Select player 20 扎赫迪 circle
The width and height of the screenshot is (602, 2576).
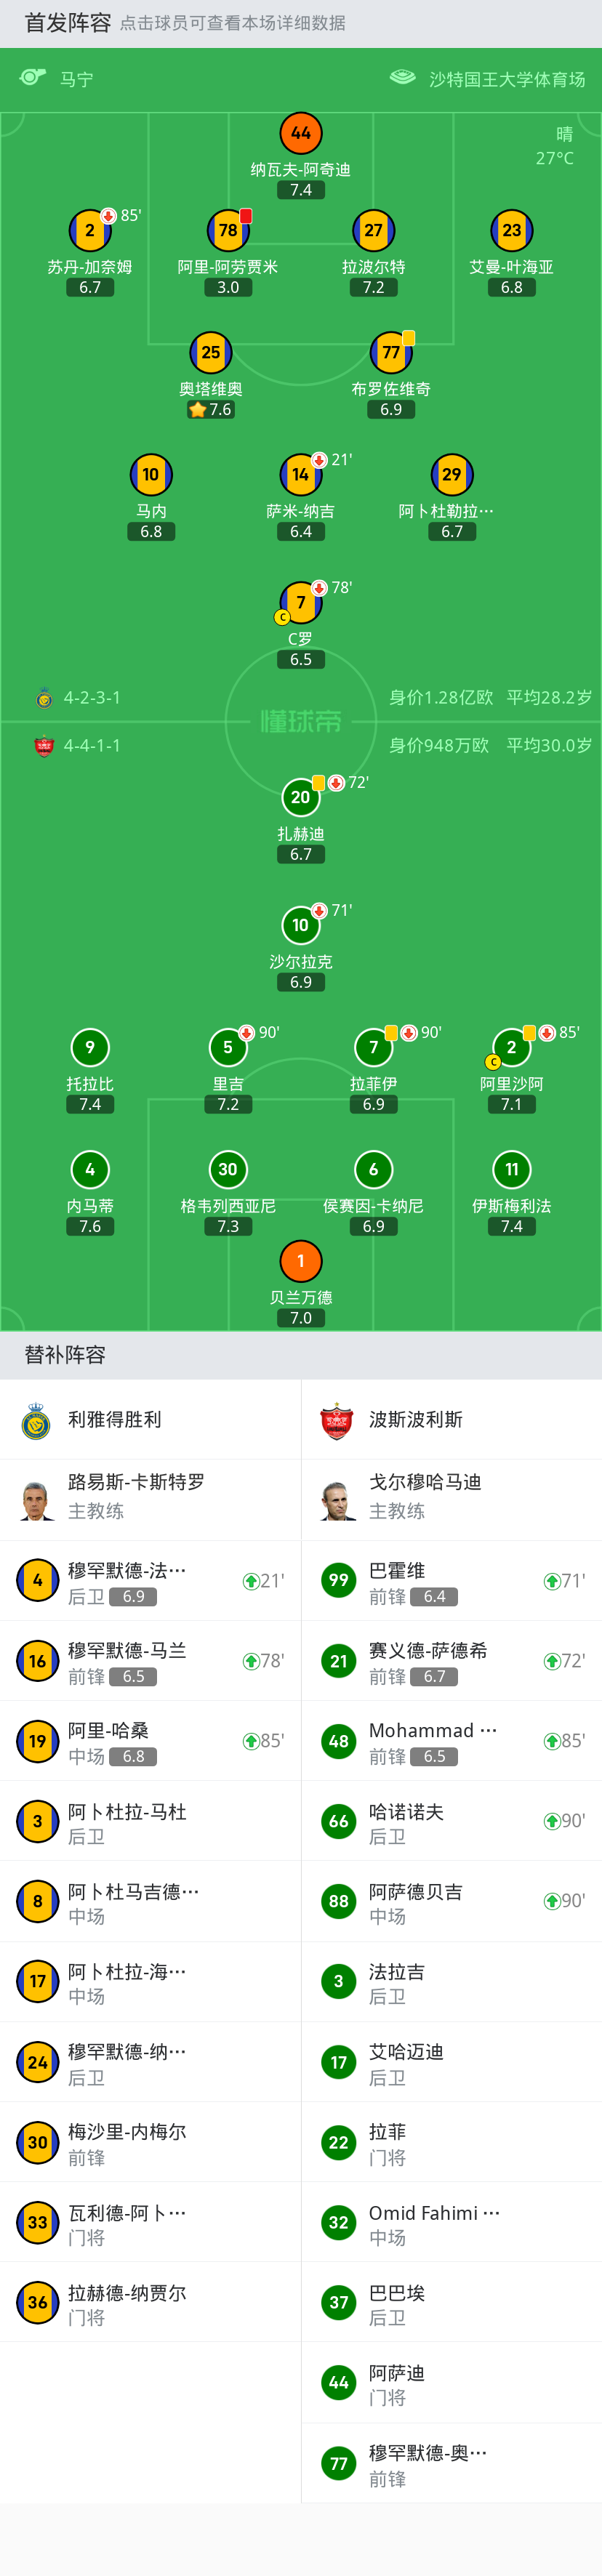301,797
